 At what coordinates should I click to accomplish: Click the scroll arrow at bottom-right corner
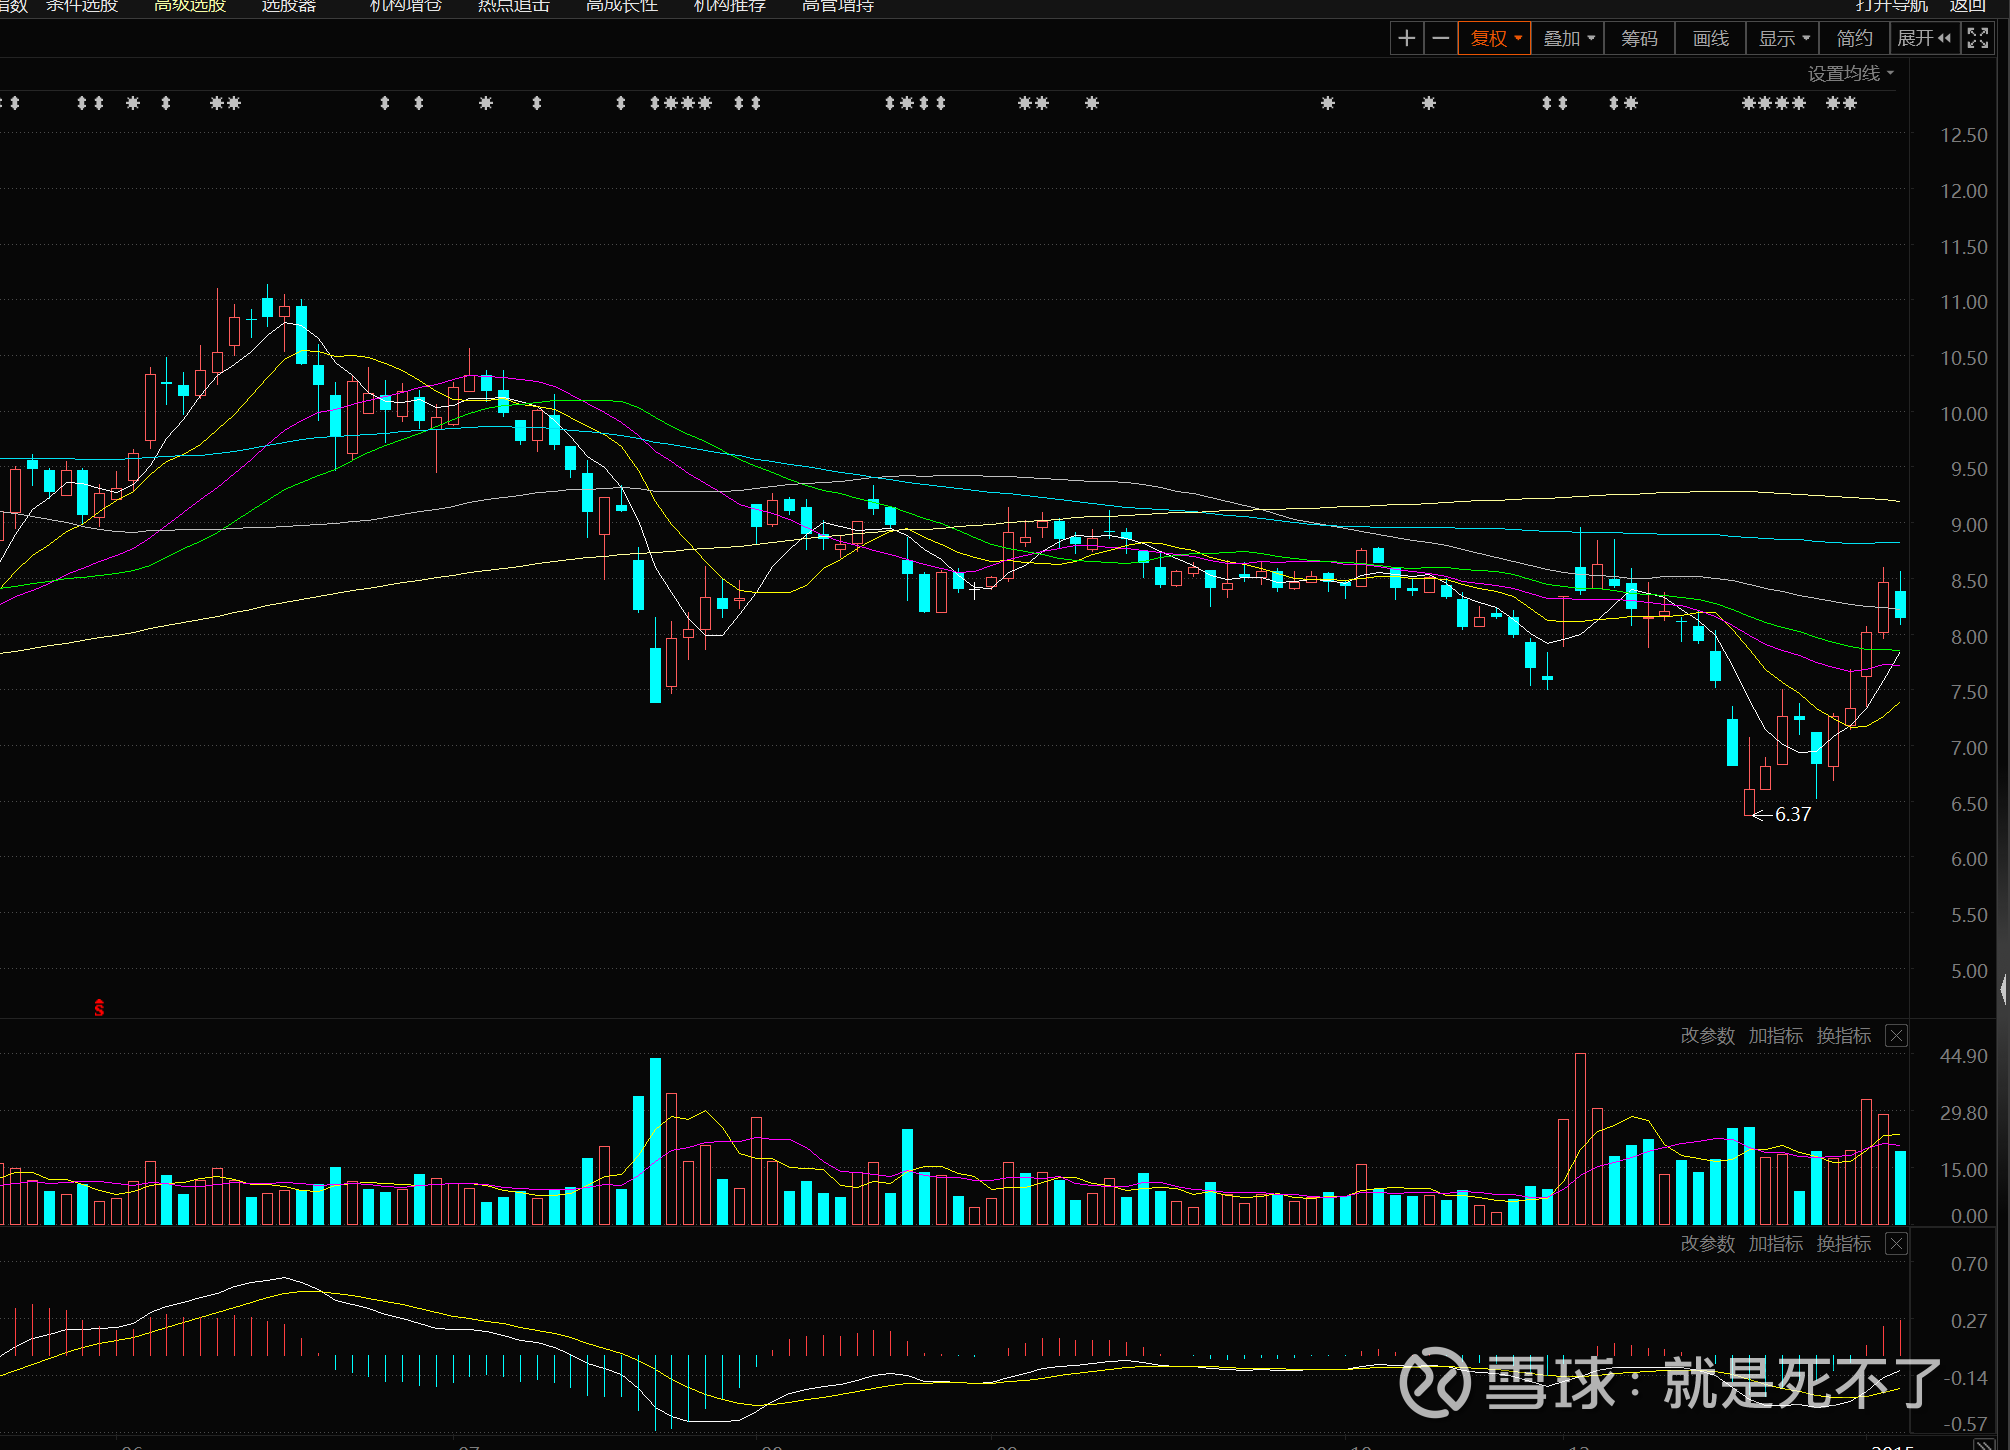(1984, 1444)
